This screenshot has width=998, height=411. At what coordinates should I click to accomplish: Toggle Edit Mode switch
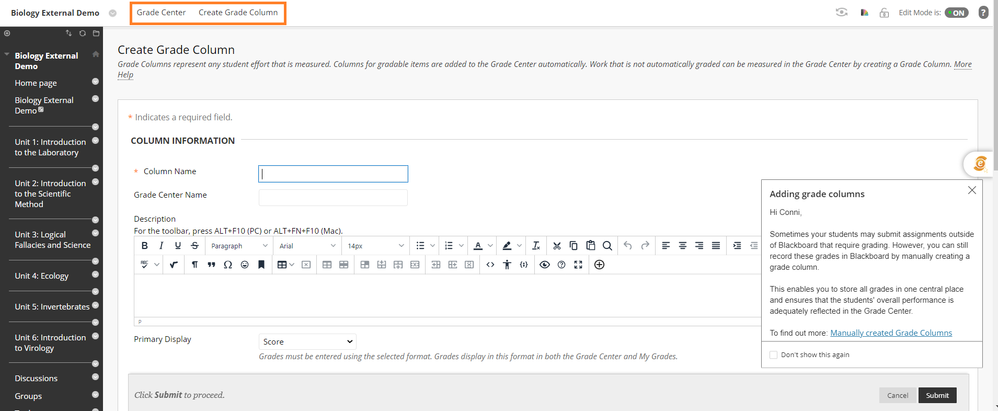pos(956,13)
